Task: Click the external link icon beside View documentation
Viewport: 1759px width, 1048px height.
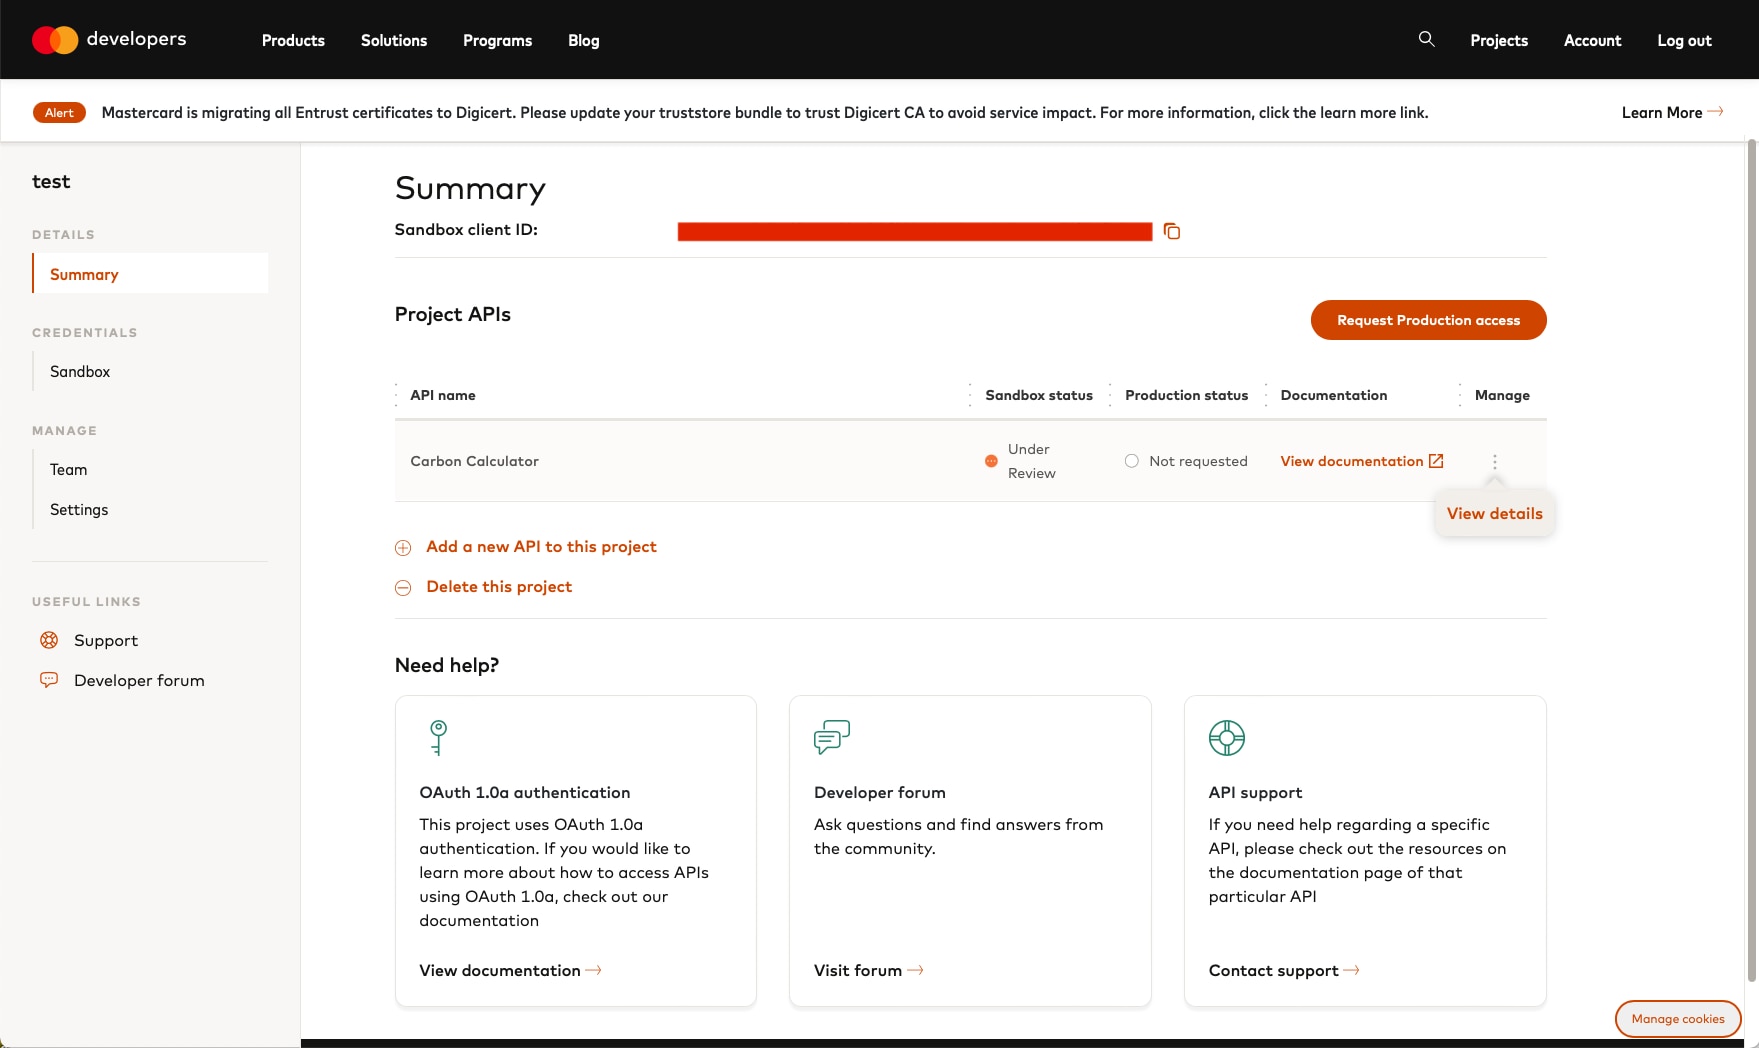Action: tap(1436, 461)
